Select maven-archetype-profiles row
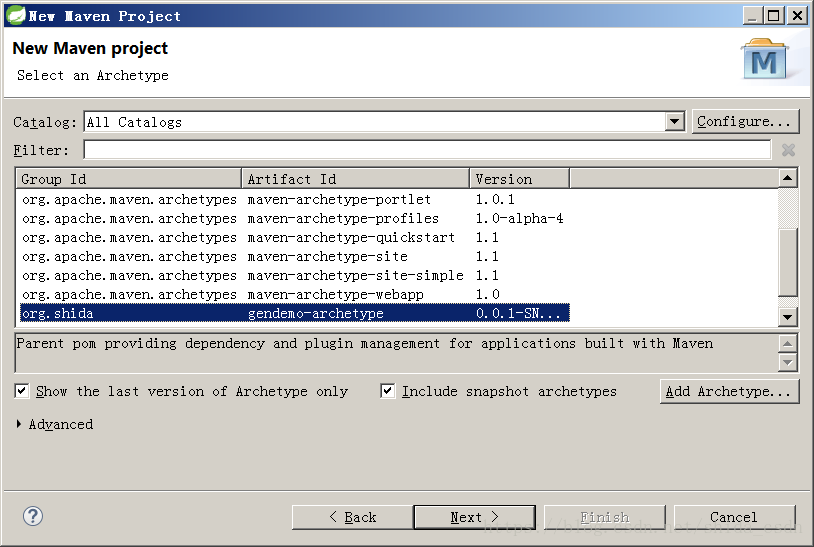The height and width of the screenshot is (547, 814). 295,218
